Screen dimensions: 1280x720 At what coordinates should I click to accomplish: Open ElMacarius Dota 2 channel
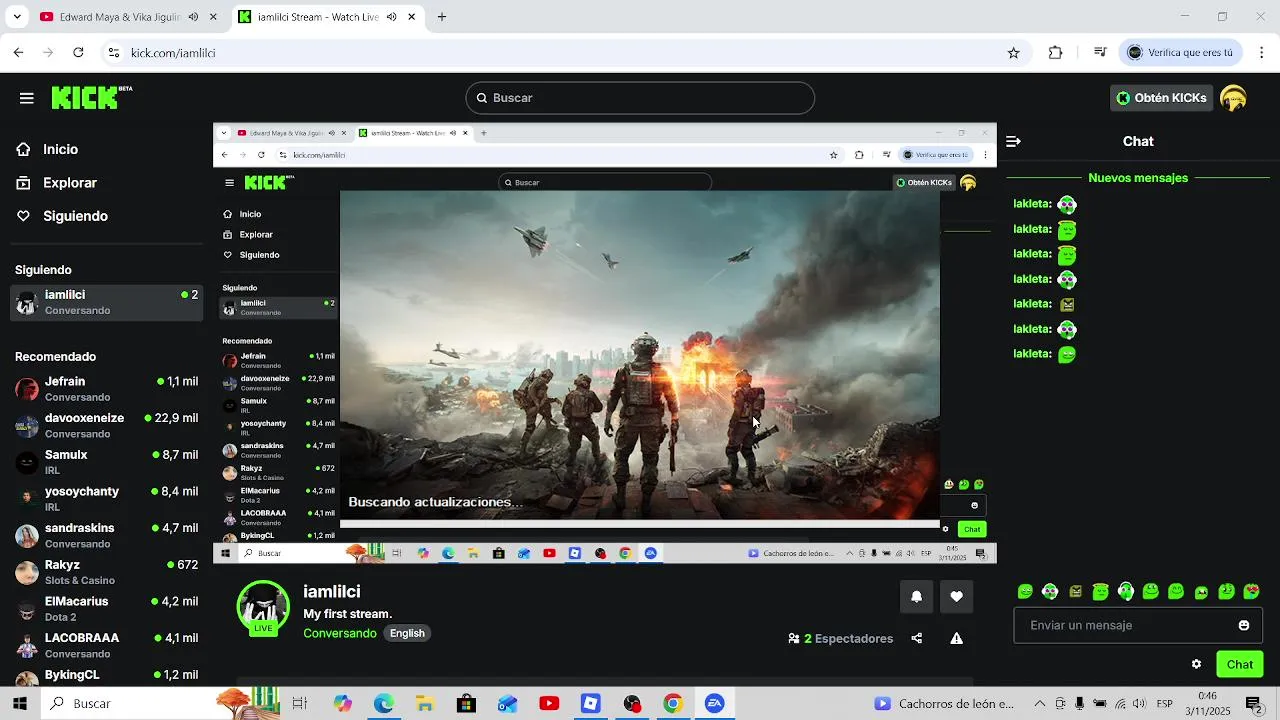(106, 609)
